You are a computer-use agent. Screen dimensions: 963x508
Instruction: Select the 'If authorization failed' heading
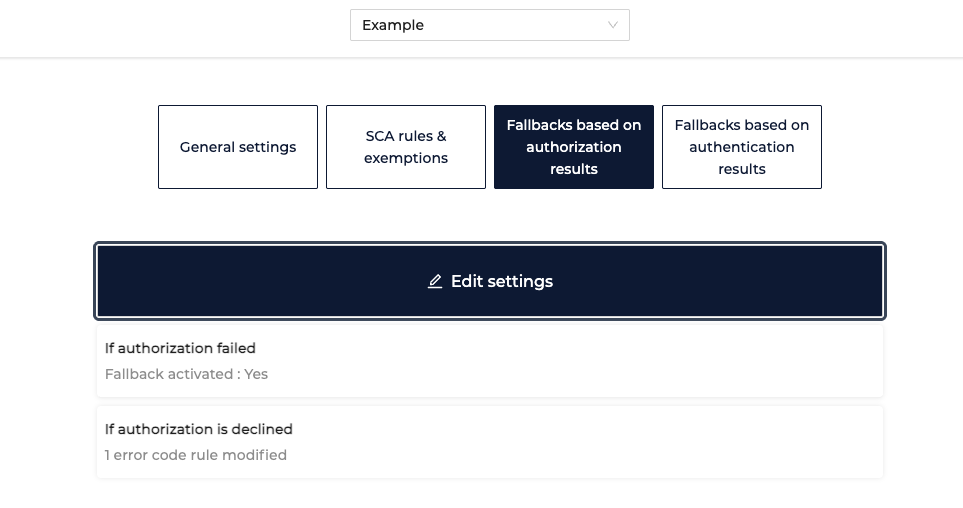click(x=180, y=348)
